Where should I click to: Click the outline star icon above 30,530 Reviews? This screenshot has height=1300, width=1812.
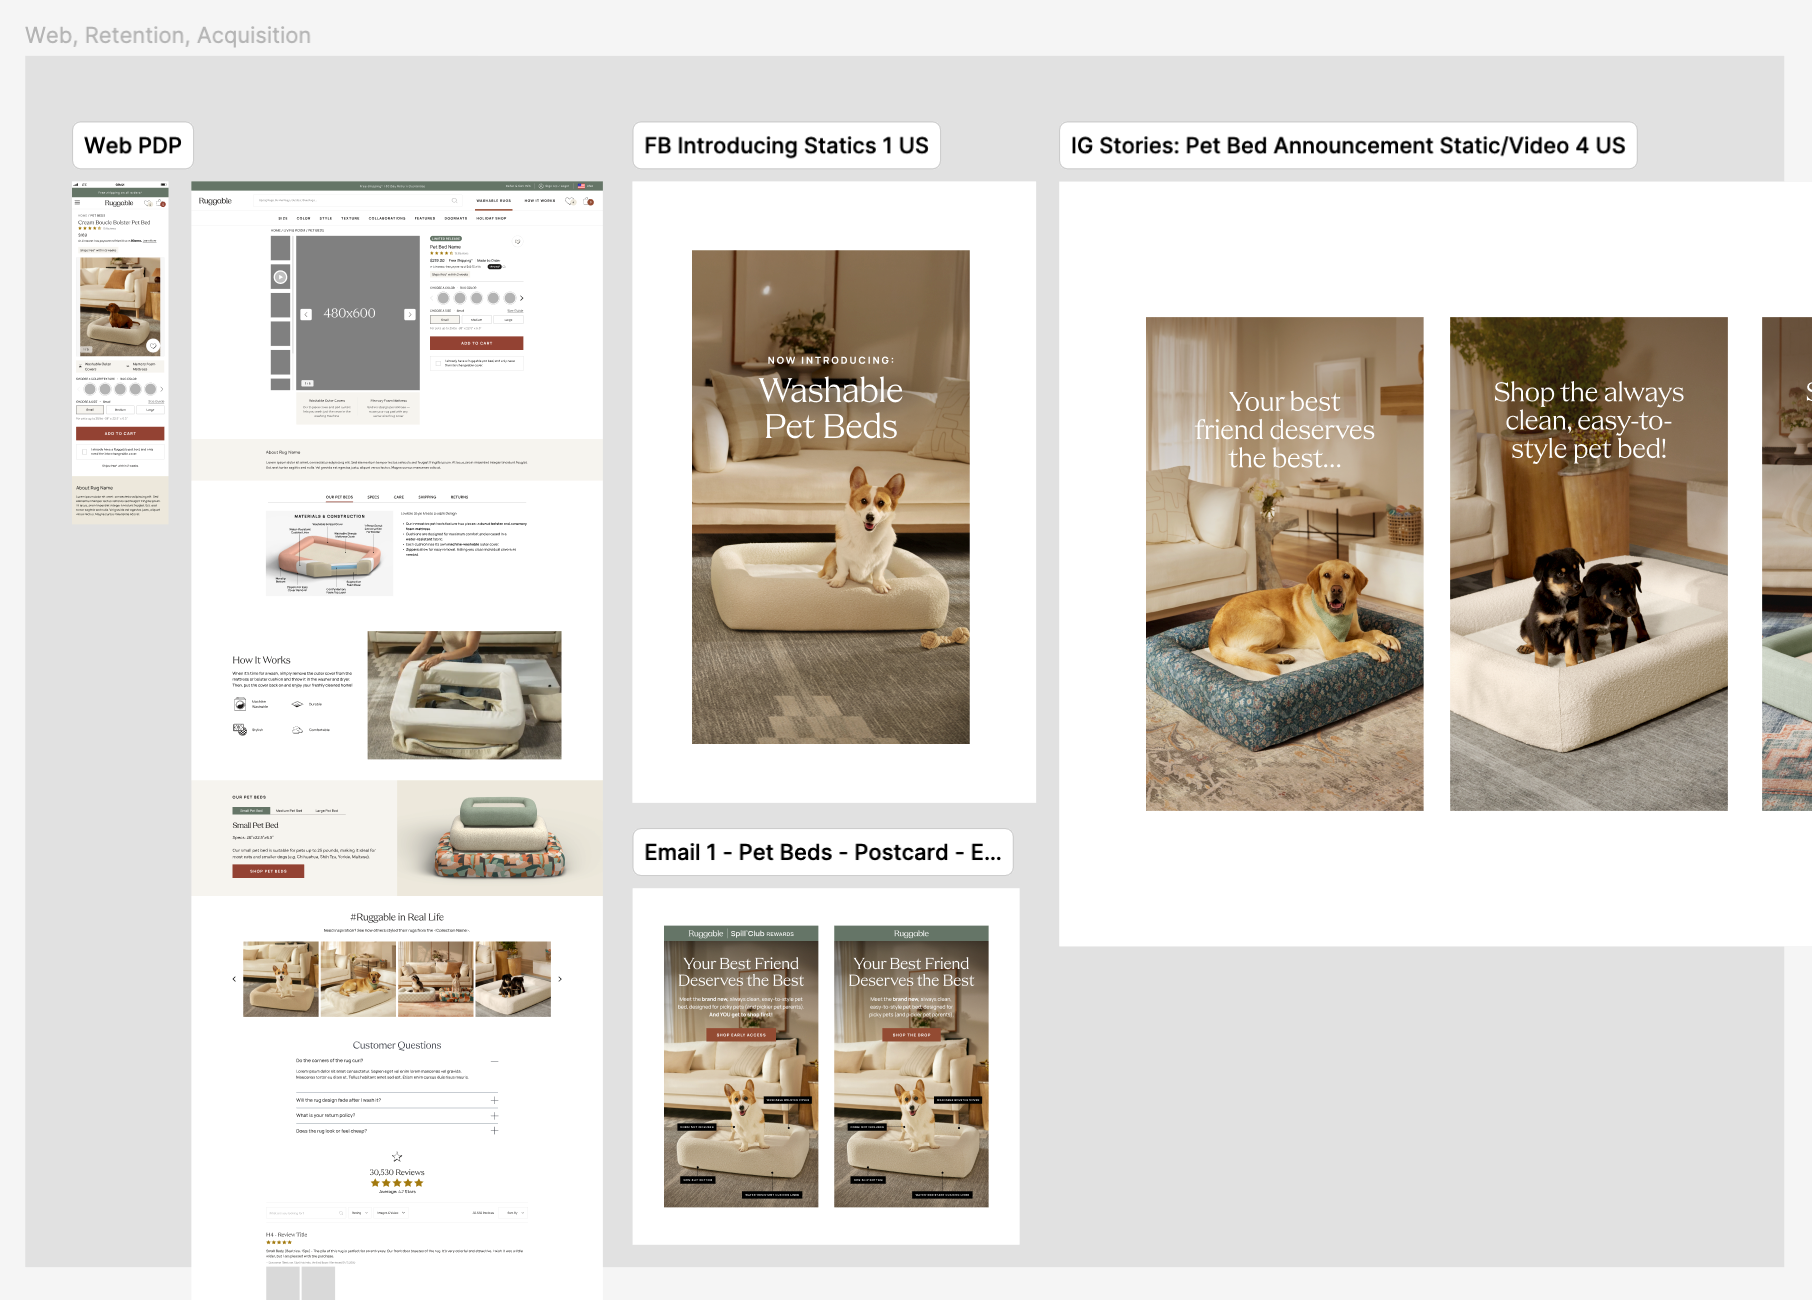point(397,1157)
